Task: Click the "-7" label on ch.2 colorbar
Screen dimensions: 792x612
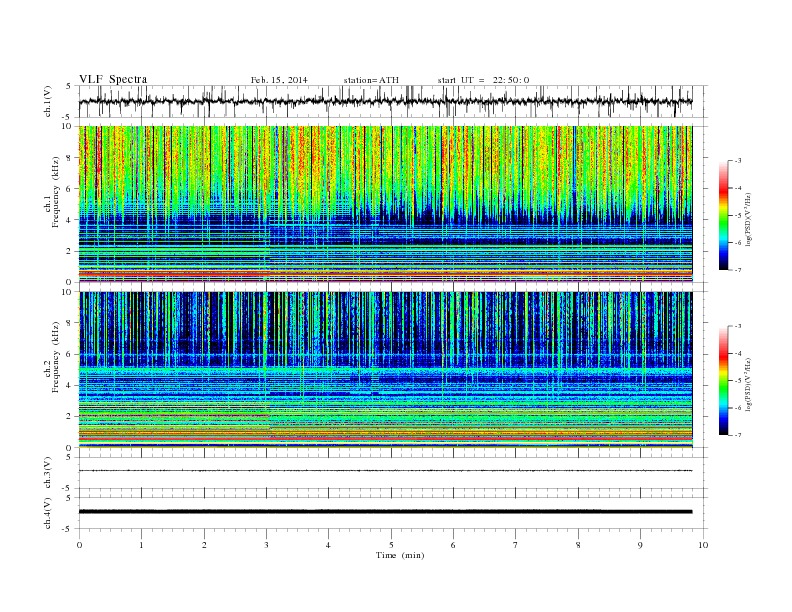Action: tap(738, 435)
